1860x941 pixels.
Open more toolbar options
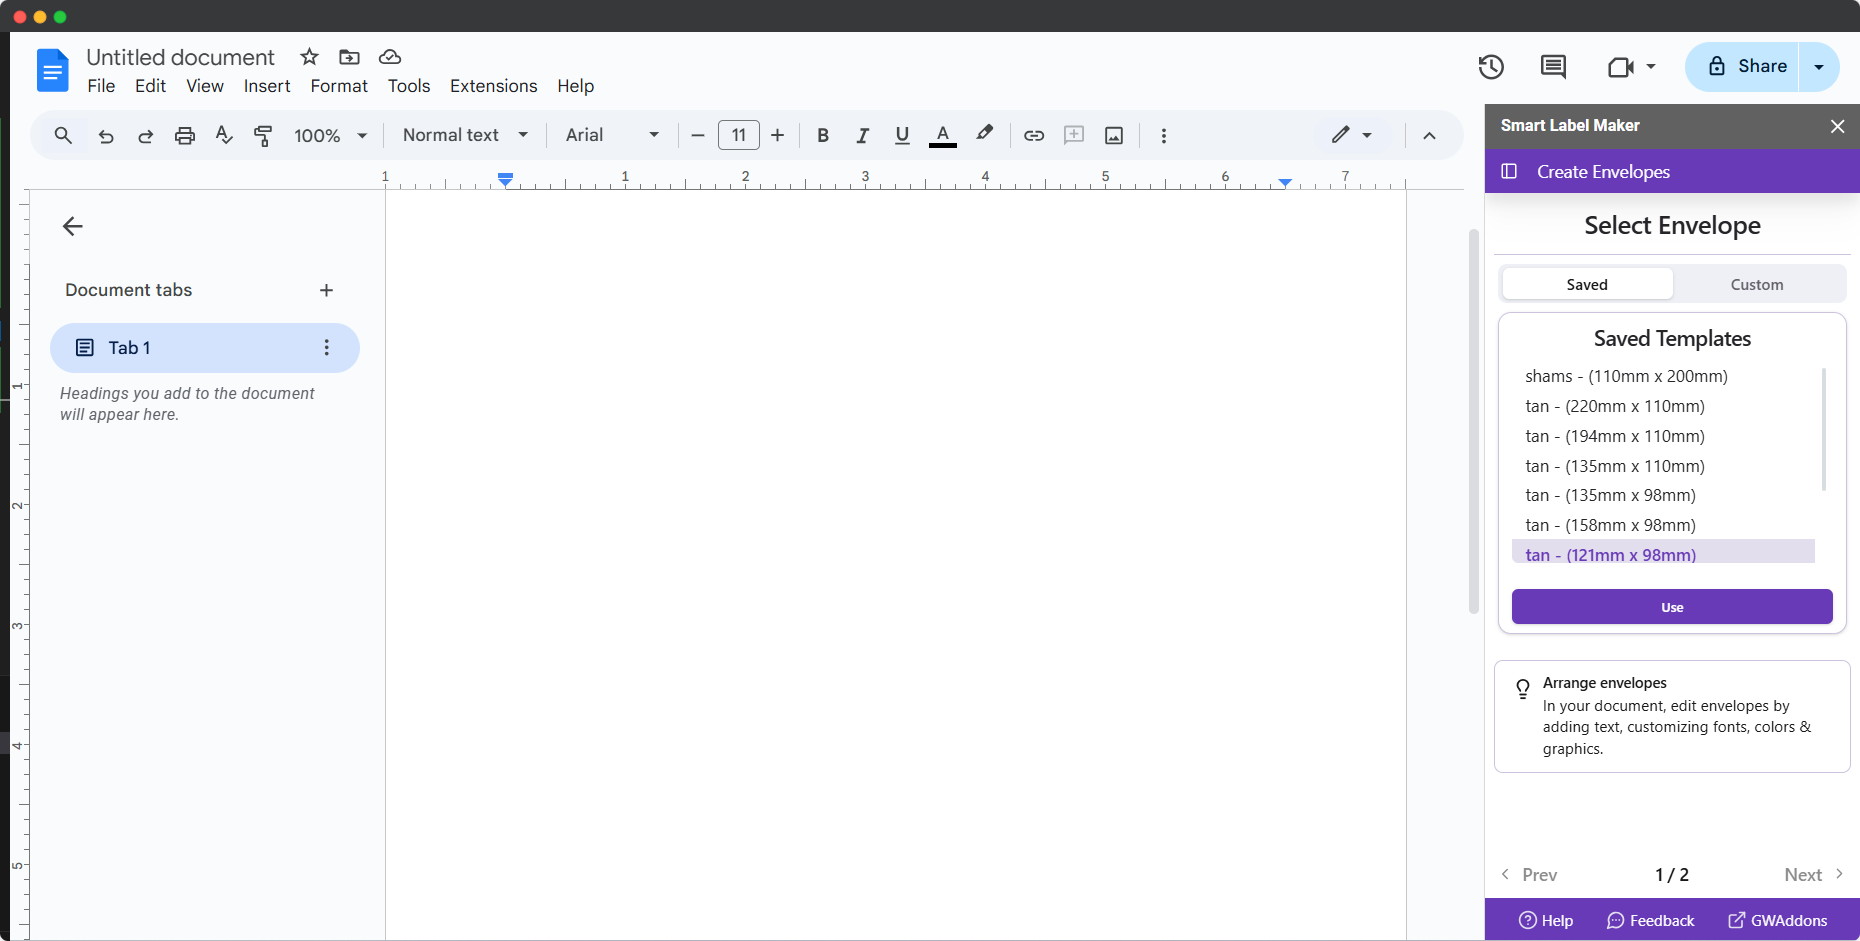(1164, 135)
